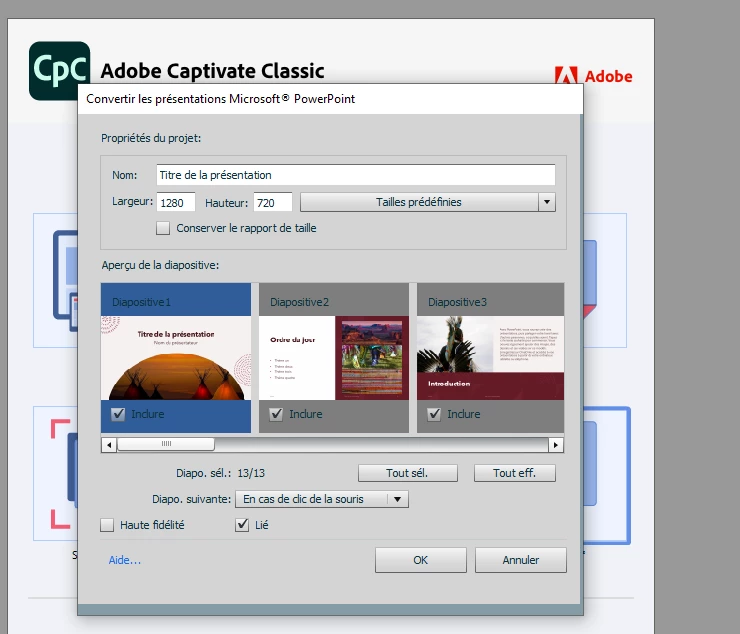Image resolution: width=740 pixels, height=634 pixels.
Task: Toggle the Lié checkbox
Action: tap(242, 525)
